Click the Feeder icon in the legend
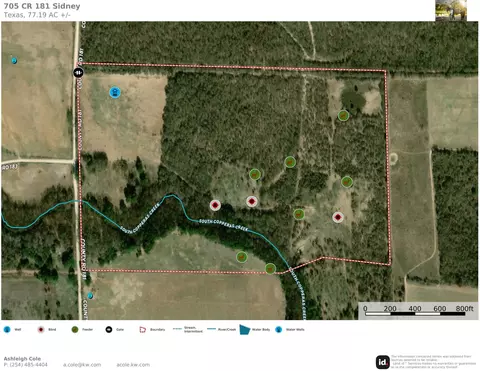480x371 pixels. (75, 329)
